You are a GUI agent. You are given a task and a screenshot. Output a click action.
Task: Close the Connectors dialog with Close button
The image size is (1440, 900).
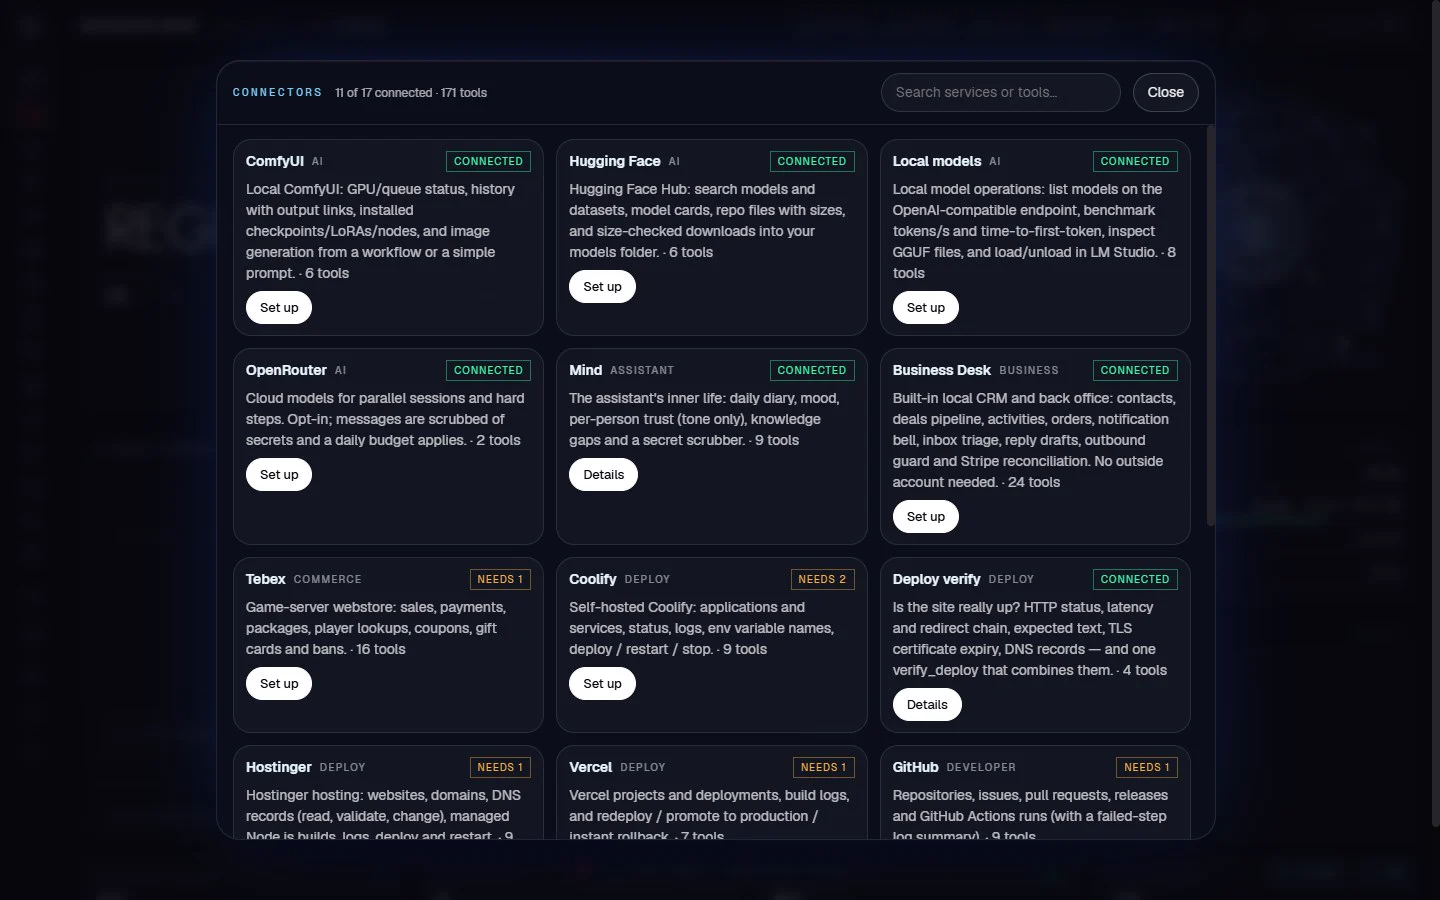click(x=1165, y=92)
